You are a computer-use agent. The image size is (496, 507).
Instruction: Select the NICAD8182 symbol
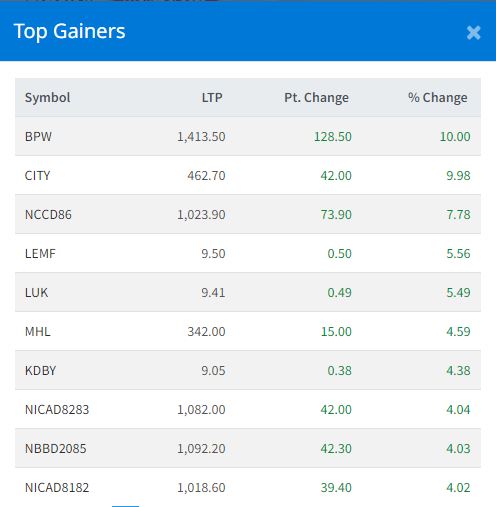(57, 488)
